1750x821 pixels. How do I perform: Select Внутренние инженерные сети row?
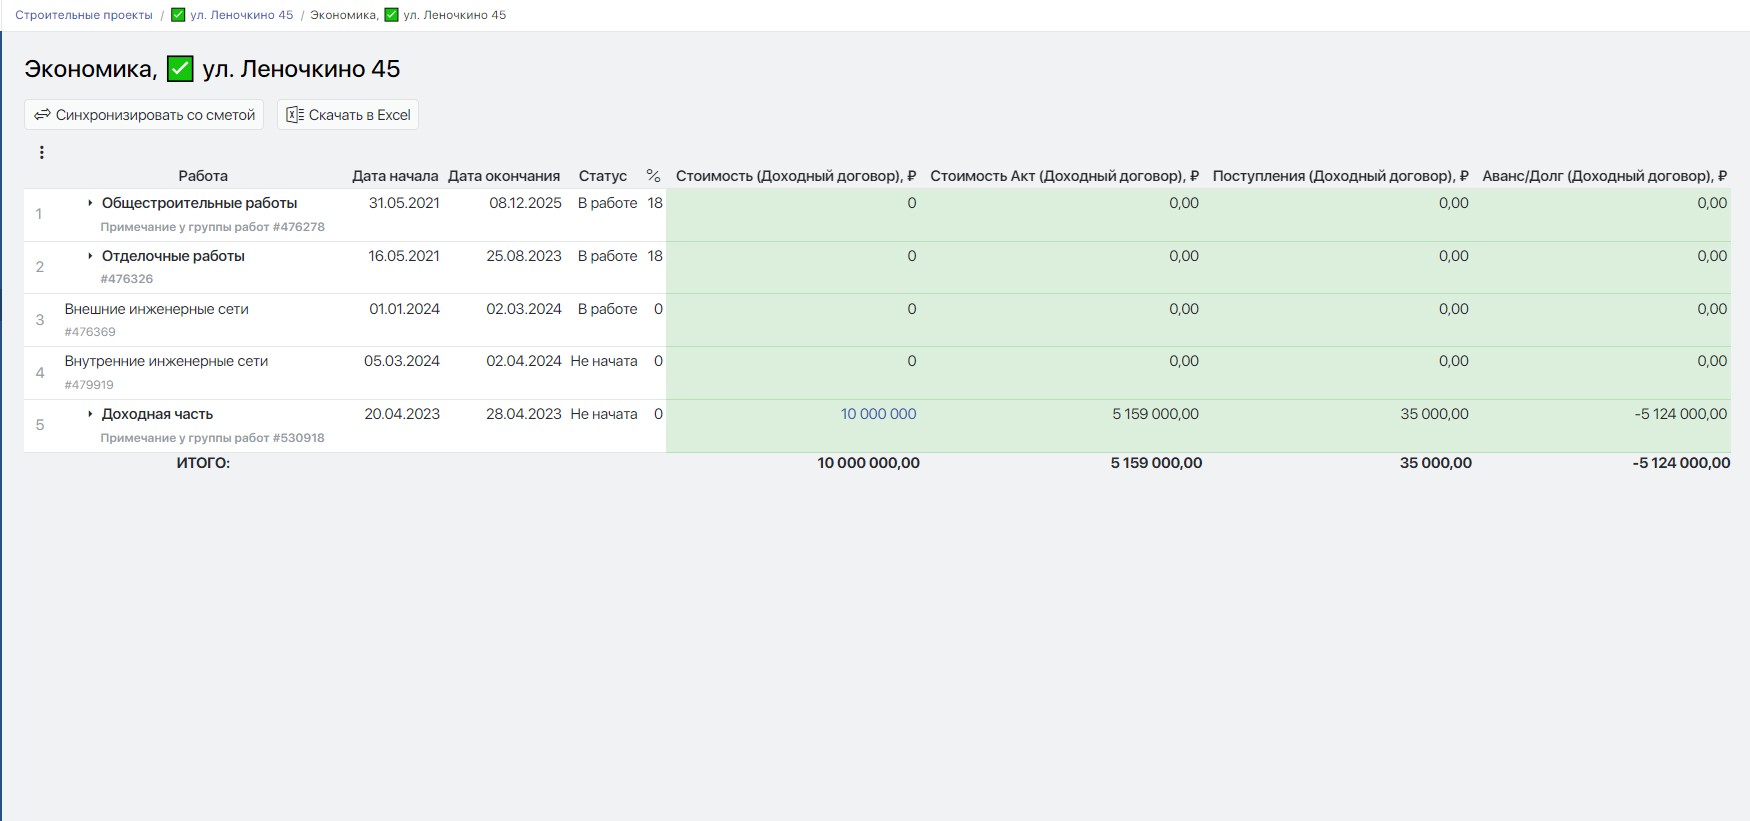[x=166, y=361]
